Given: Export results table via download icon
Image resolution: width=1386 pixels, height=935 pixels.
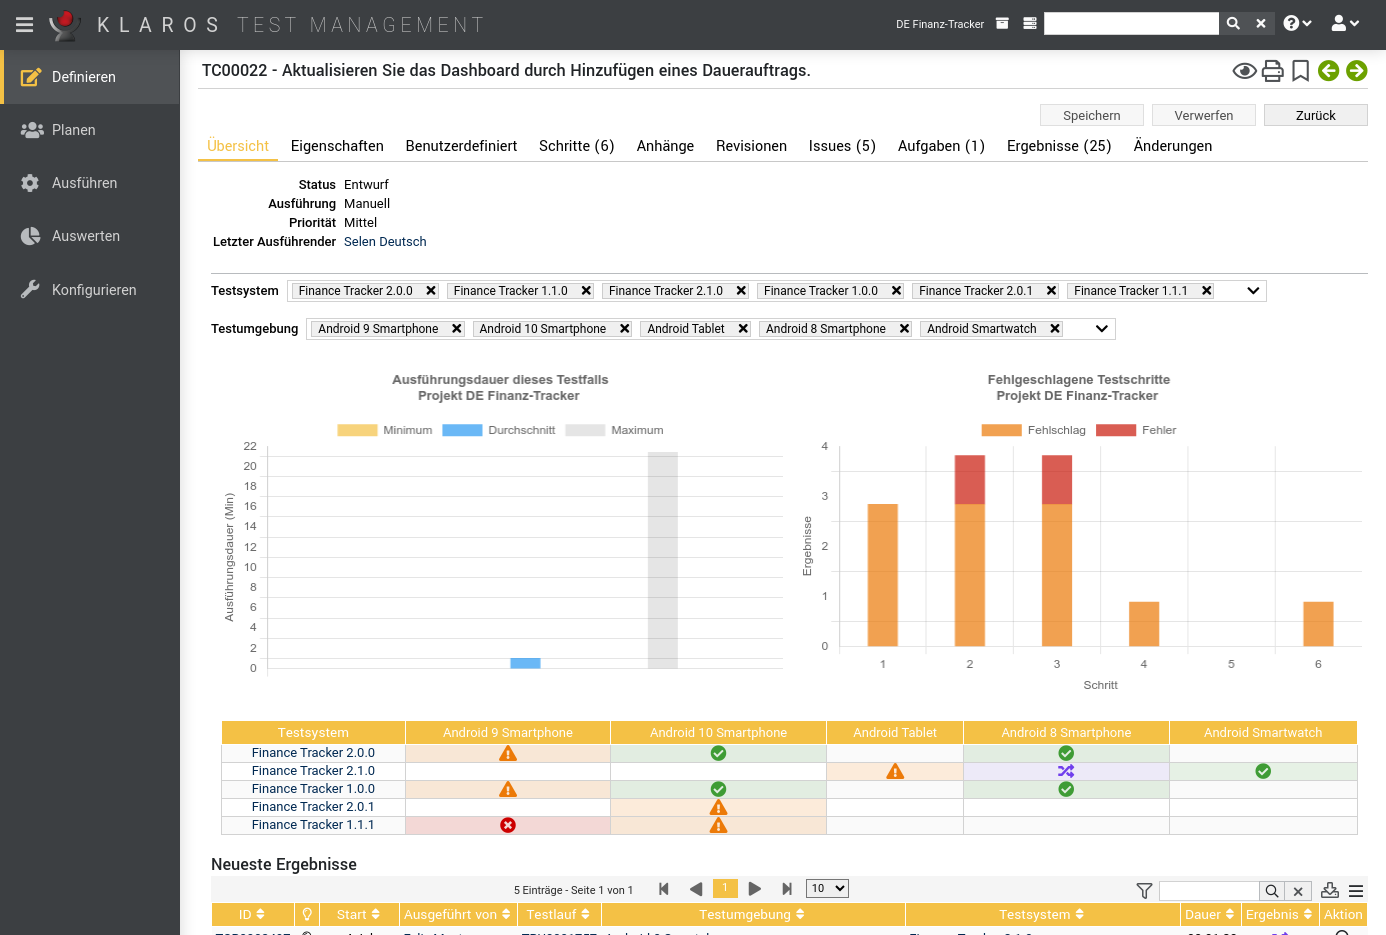Looking at the screenshot, I should [x=1330, y=890].
